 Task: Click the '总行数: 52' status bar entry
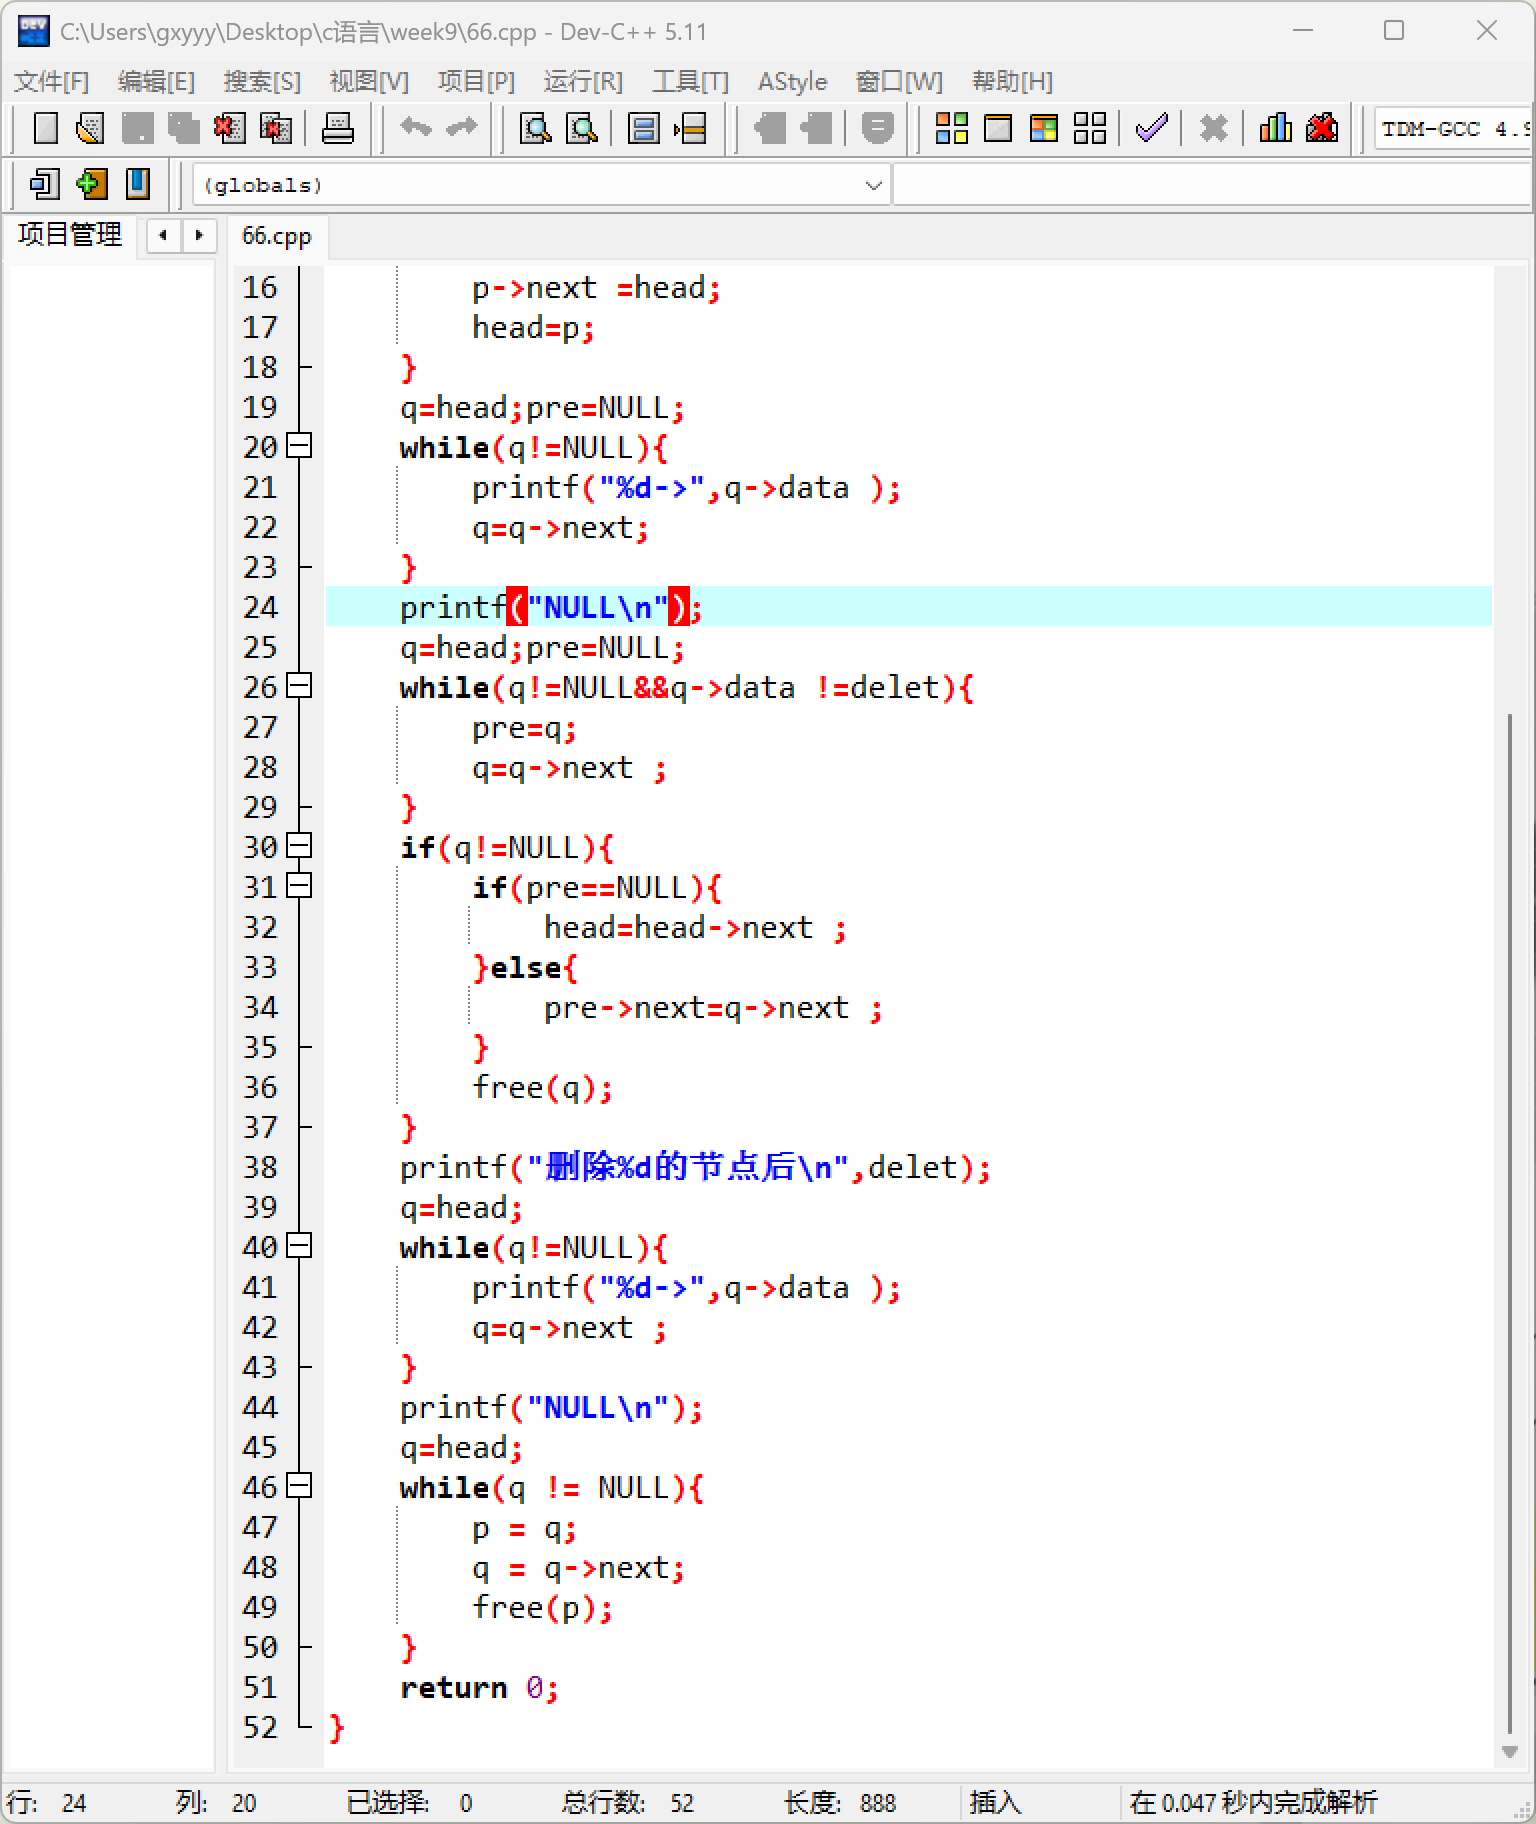[x=627, y=1803]
